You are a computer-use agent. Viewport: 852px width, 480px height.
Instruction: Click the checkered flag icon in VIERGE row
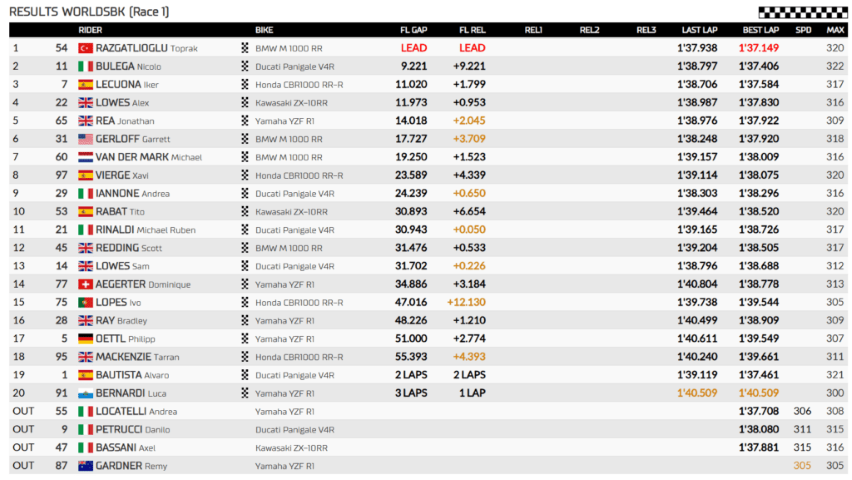[245, 175]
